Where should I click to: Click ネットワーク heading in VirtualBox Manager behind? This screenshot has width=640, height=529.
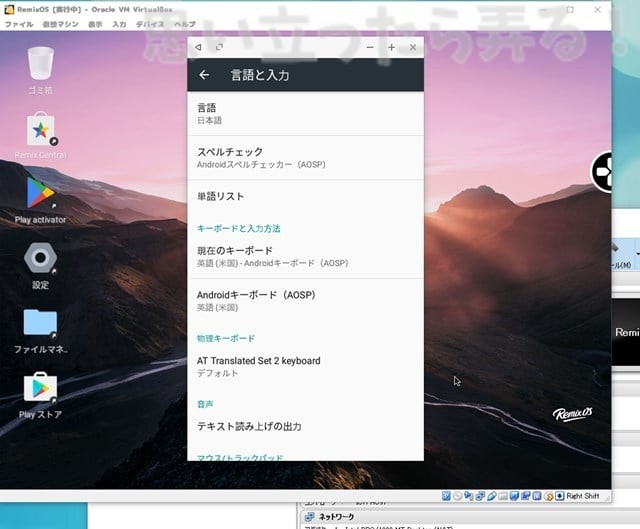pyautogui.click(x=336, y=517)
